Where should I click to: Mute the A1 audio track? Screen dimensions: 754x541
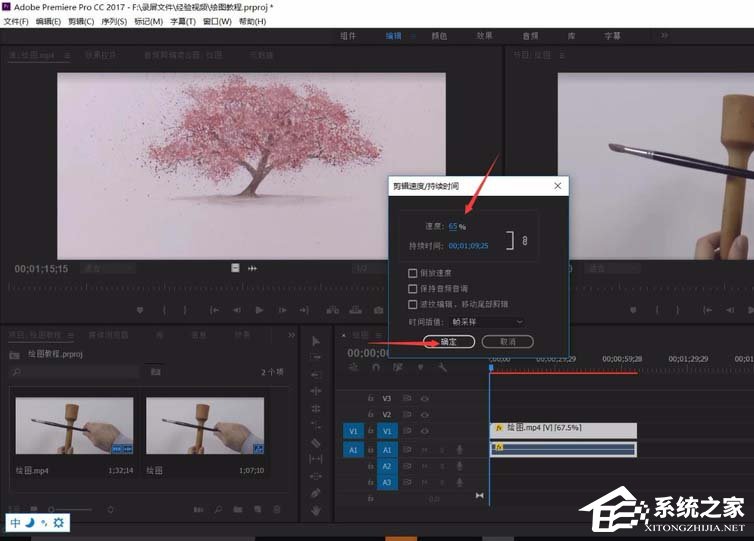click(x=425, y=450)
